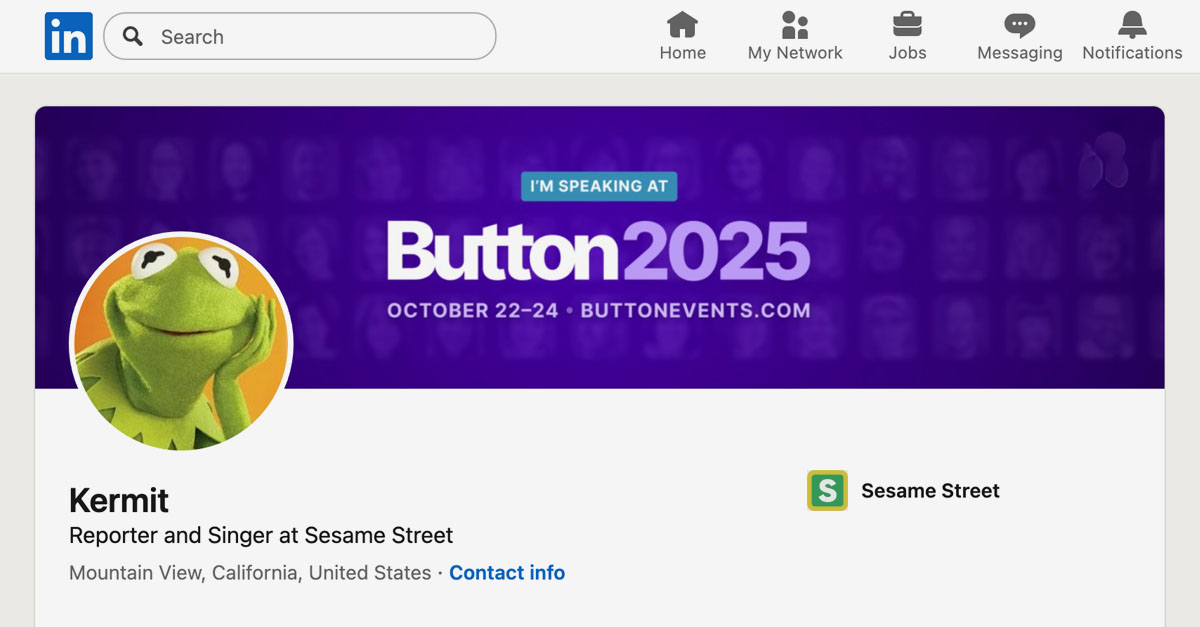Select the Jobs nav label
Screen dimensions: 1200x627
907,53
